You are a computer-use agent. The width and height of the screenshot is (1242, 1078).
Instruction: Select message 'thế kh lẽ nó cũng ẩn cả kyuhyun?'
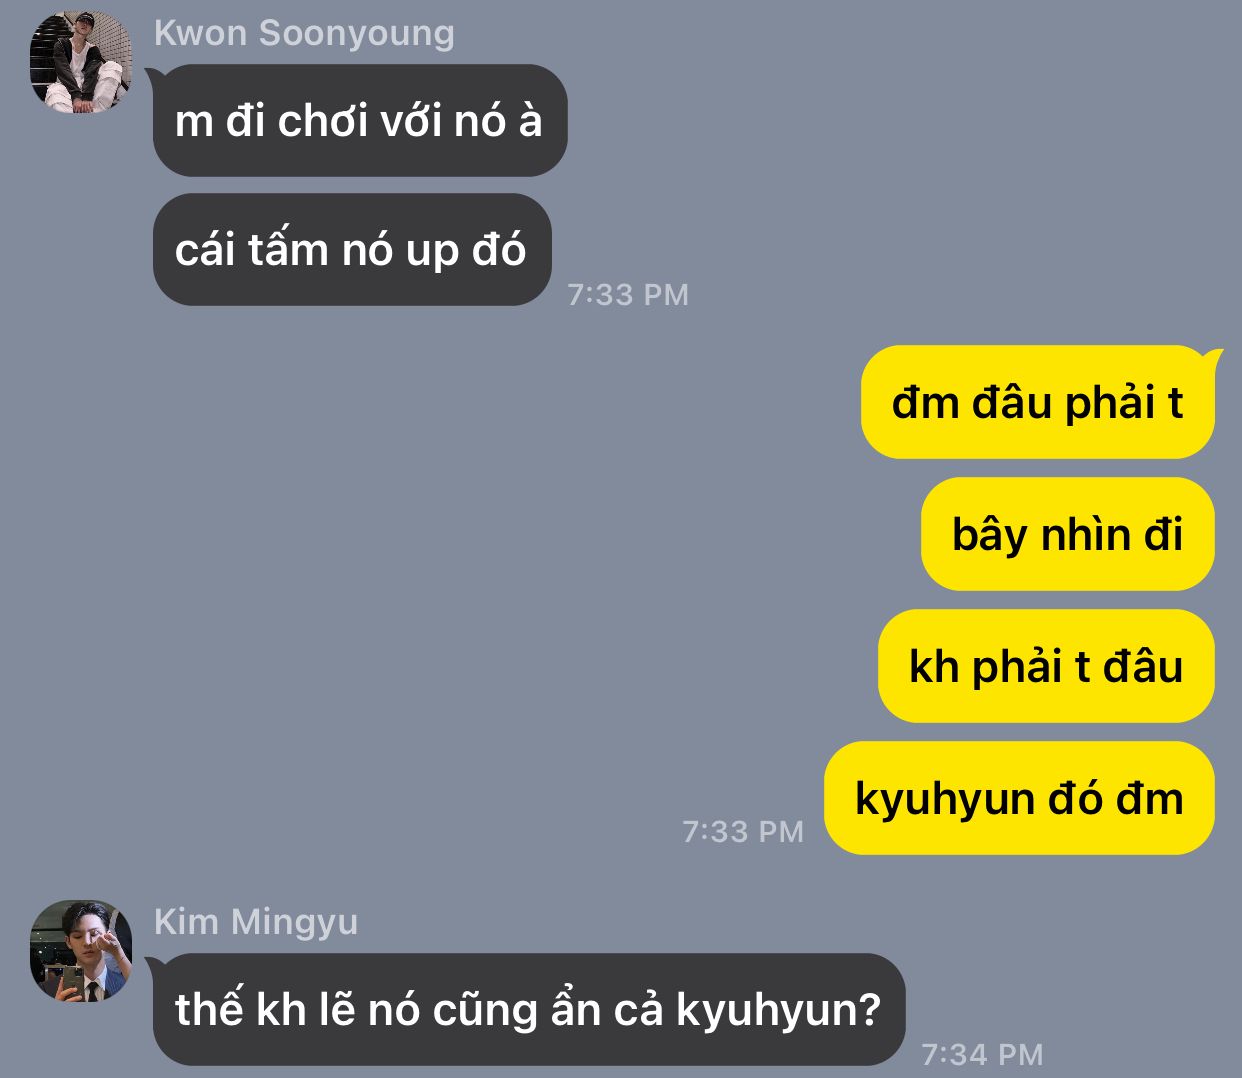point(529,1009)
